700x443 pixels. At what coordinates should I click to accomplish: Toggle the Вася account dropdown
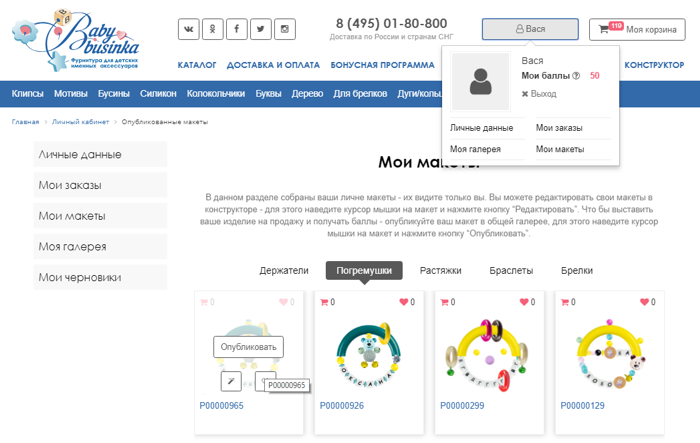point(530,29)
